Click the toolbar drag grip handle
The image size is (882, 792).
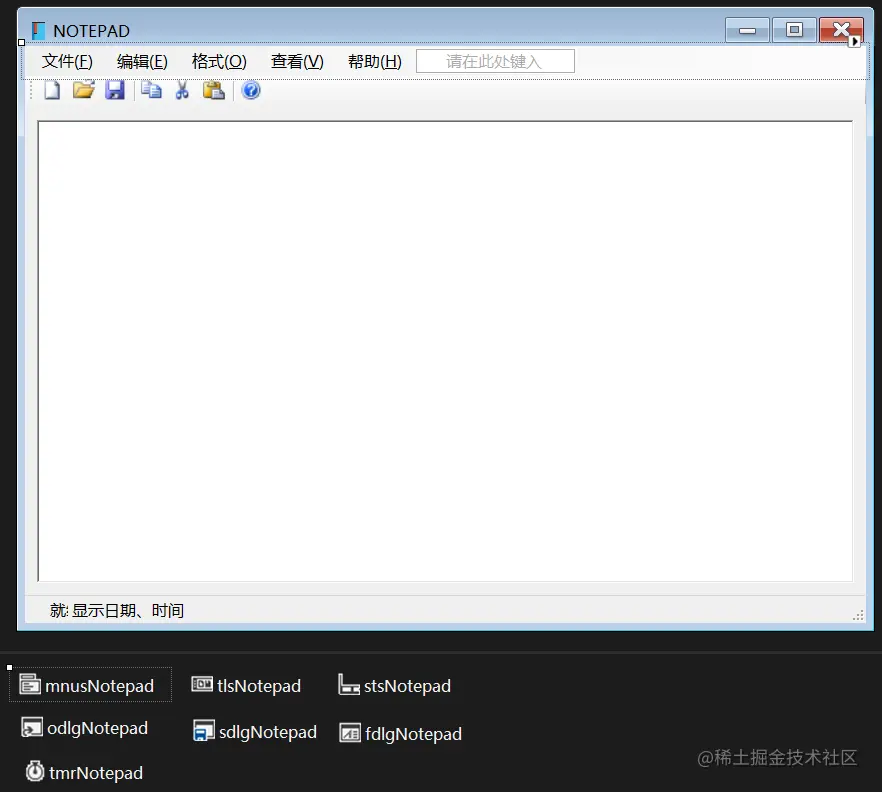pos(32,90)
